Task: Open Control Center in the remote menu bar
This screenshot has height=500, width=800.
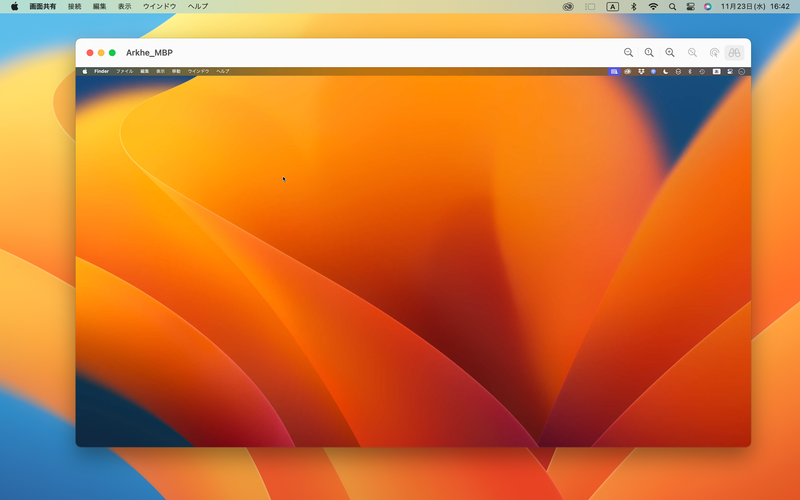Action: tap(730, 71)
